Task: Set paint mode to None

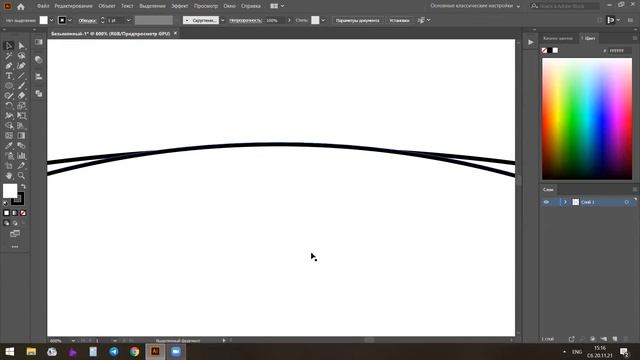Action: coord(23,213)
